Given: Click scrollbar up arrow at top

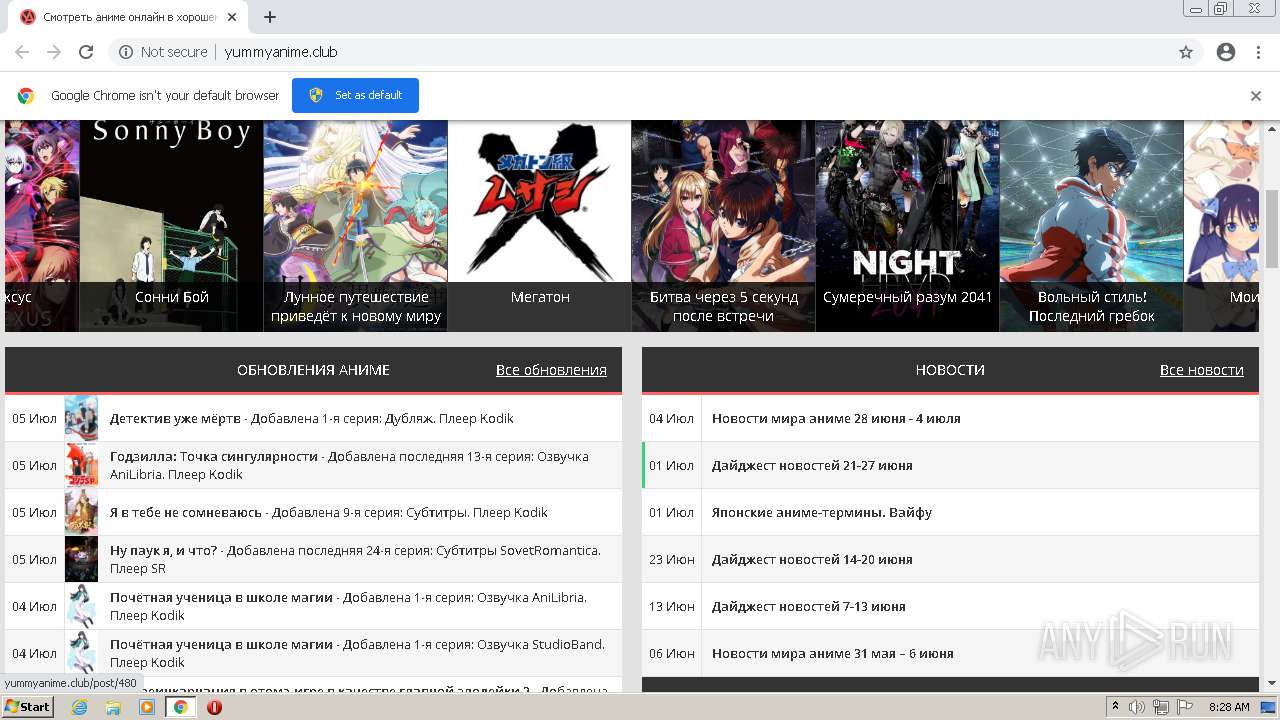Looking at the screenshot, I should point(1272,127).
